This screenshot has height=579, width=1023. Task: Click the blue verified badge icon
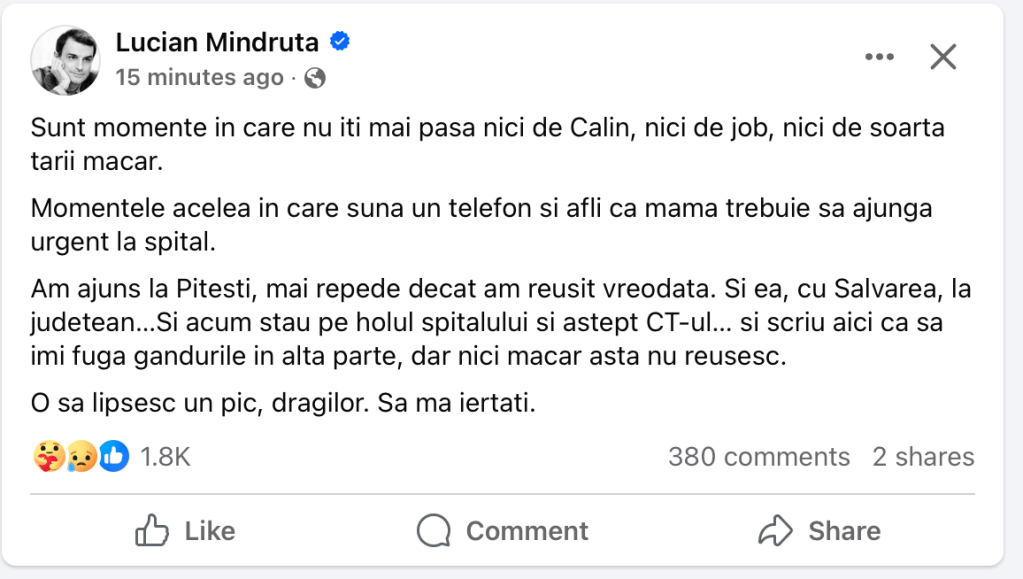[x=340, y=42]
